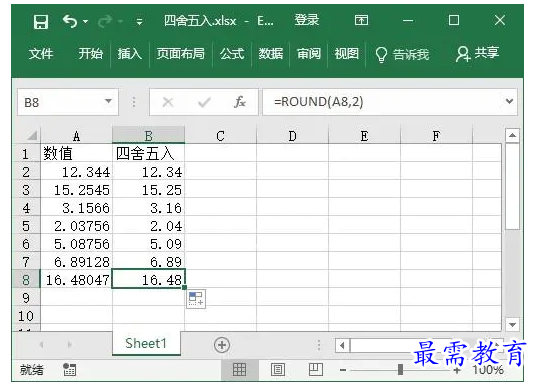
Task: Click vertical scrollbar down arrow
Action: [x=512, y=325]
